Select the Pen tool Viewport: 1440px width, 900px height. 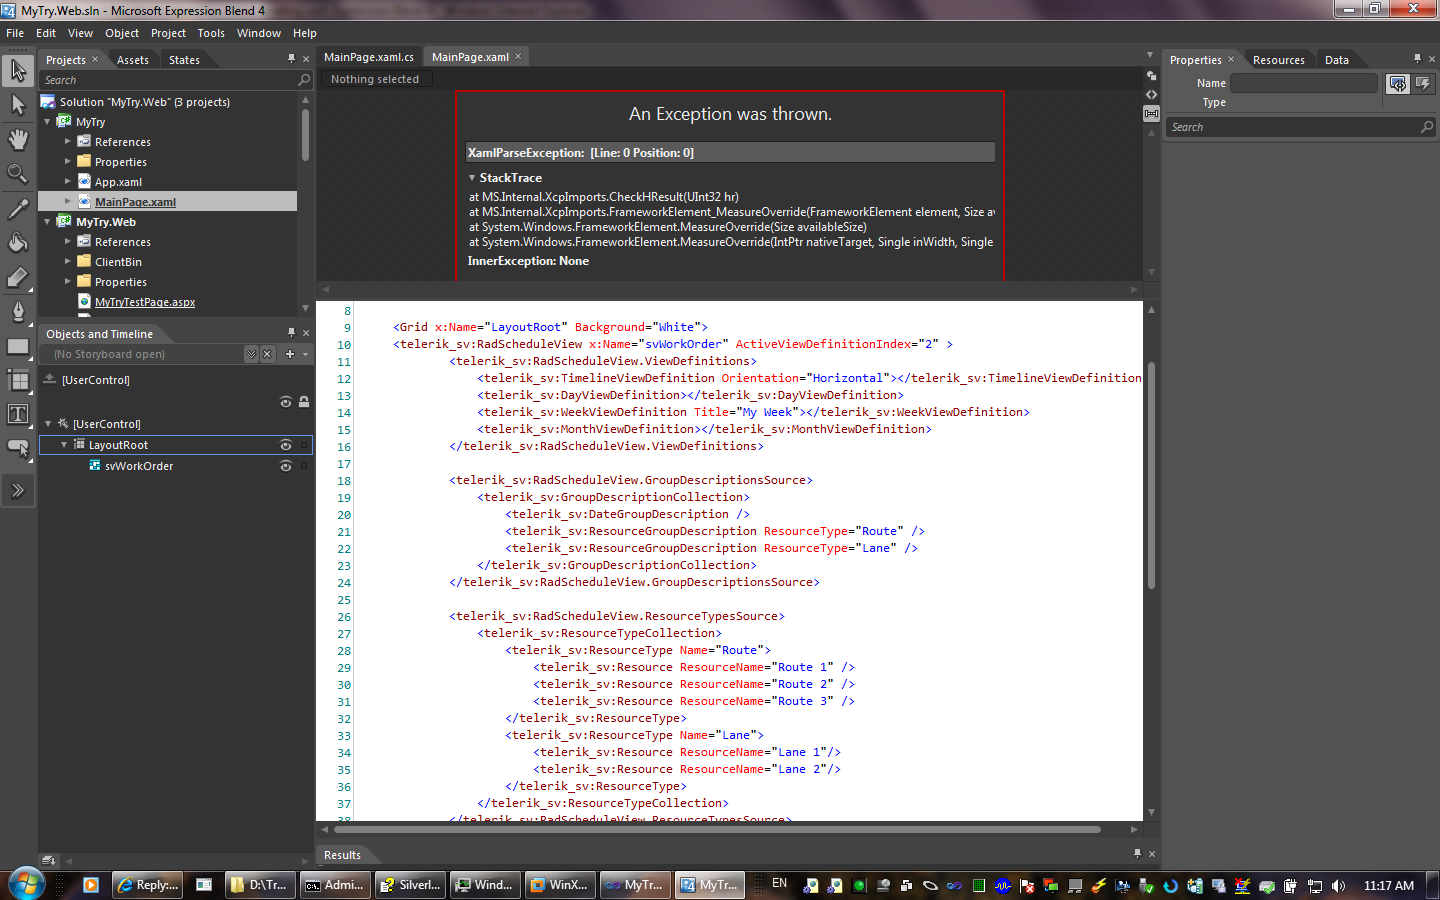pyautogui.click(x=18, y=311)
